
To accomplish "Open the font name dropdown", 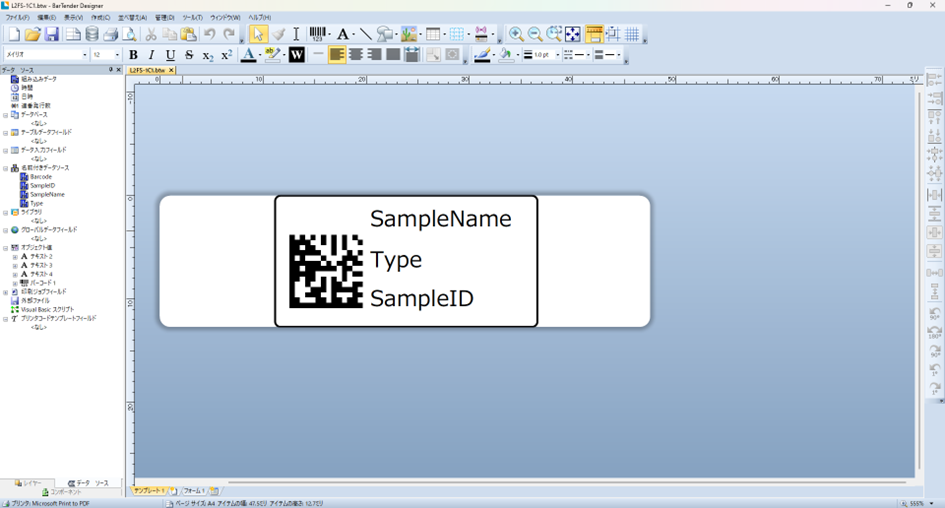I will (x=85, y=55).
